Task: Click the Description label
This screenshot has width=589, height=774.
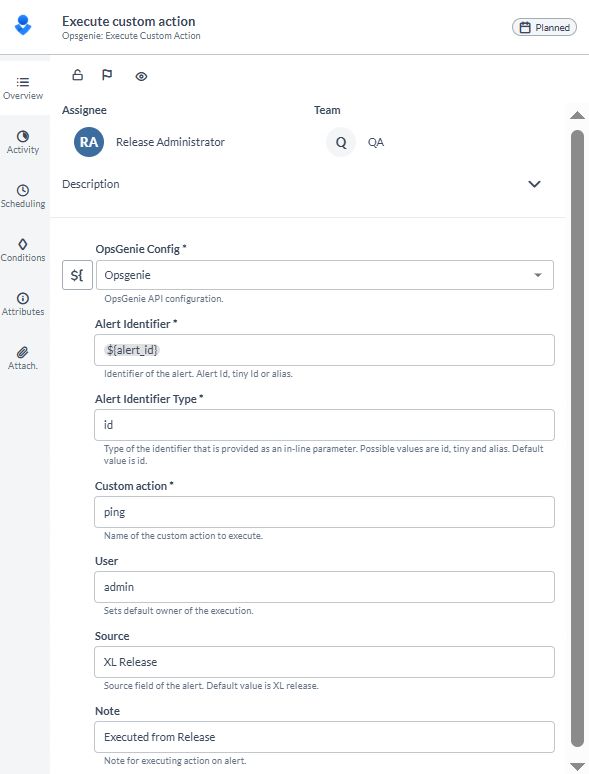Action: 90,184
